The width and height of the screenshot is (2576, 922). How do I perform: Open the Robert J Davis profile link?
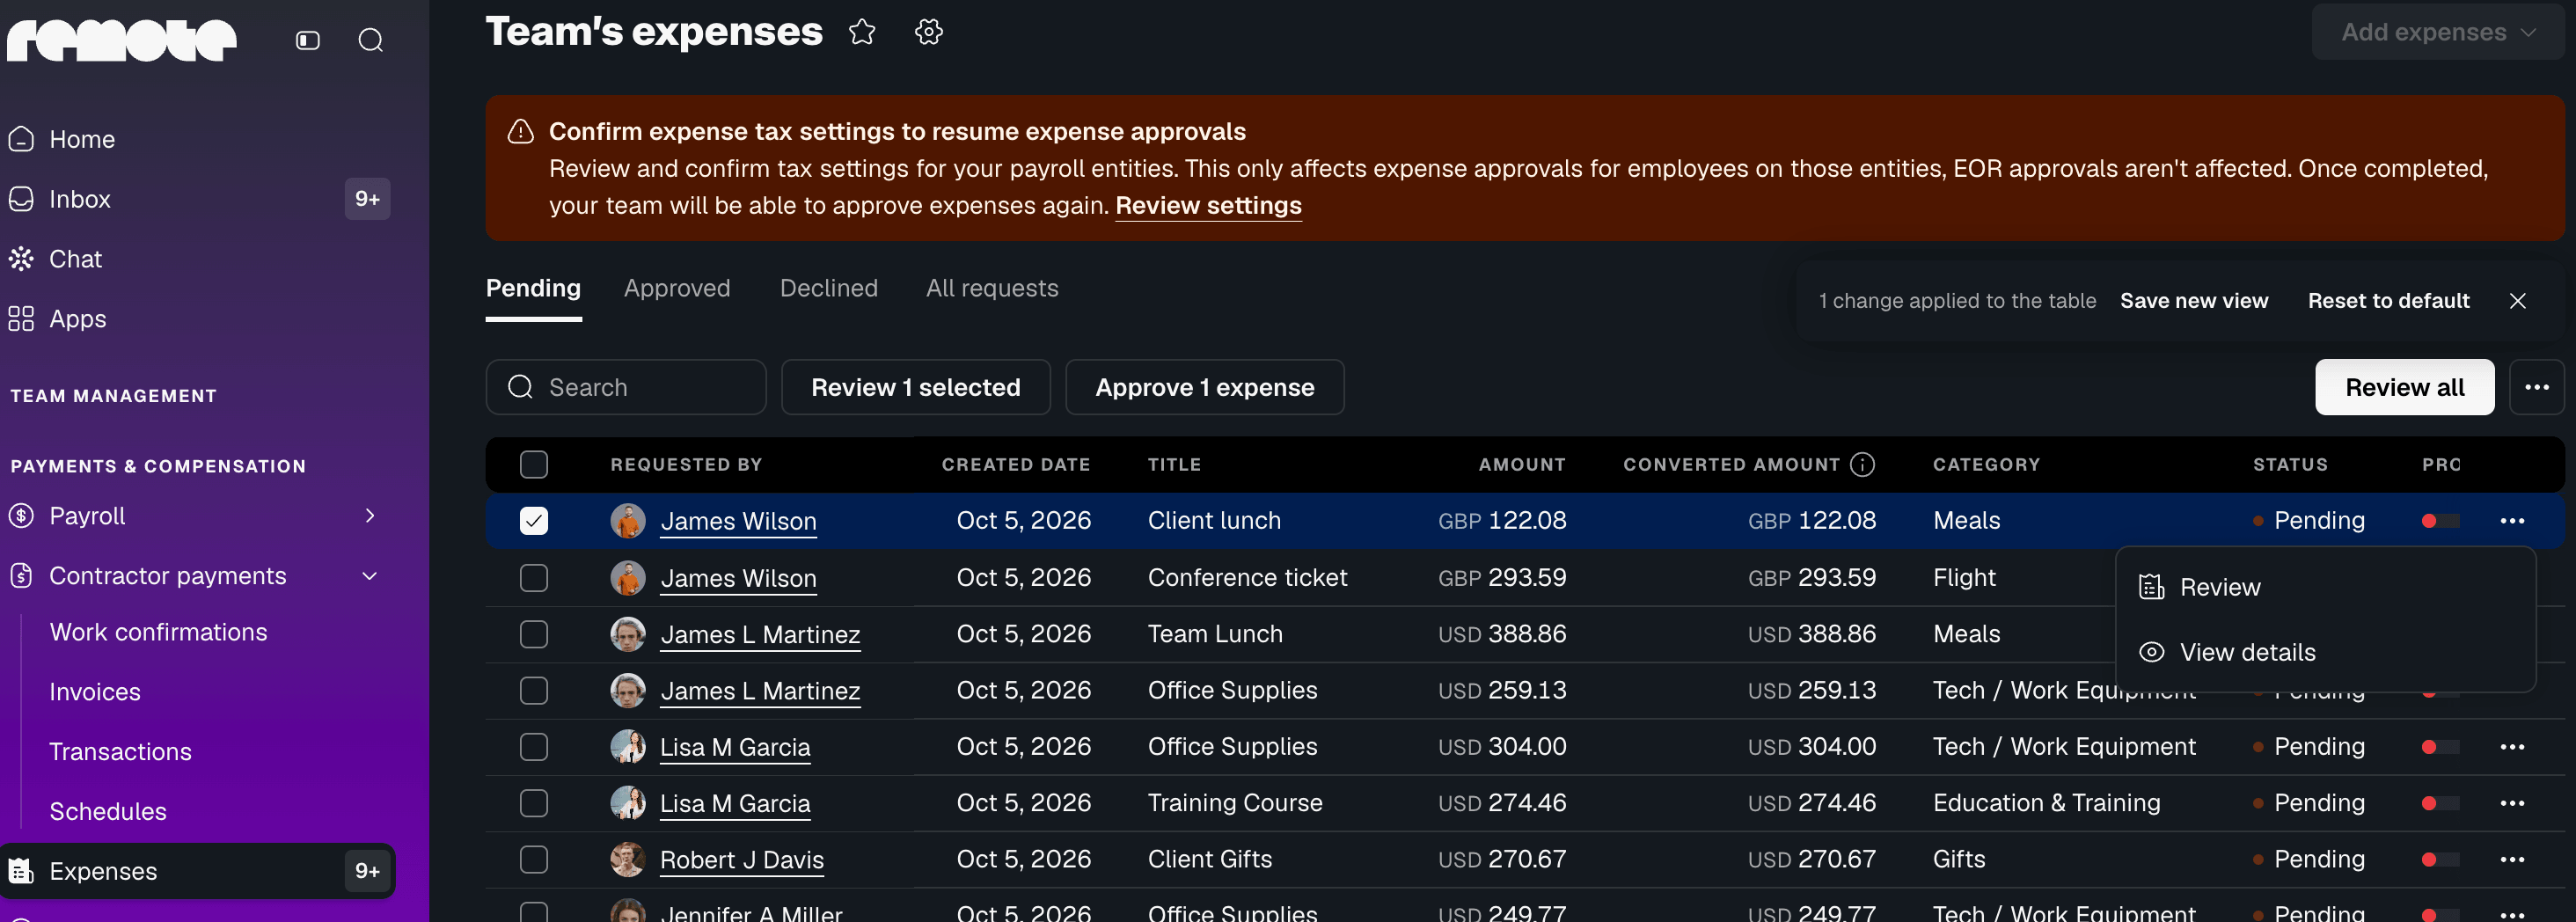click(x=742, y=860)
